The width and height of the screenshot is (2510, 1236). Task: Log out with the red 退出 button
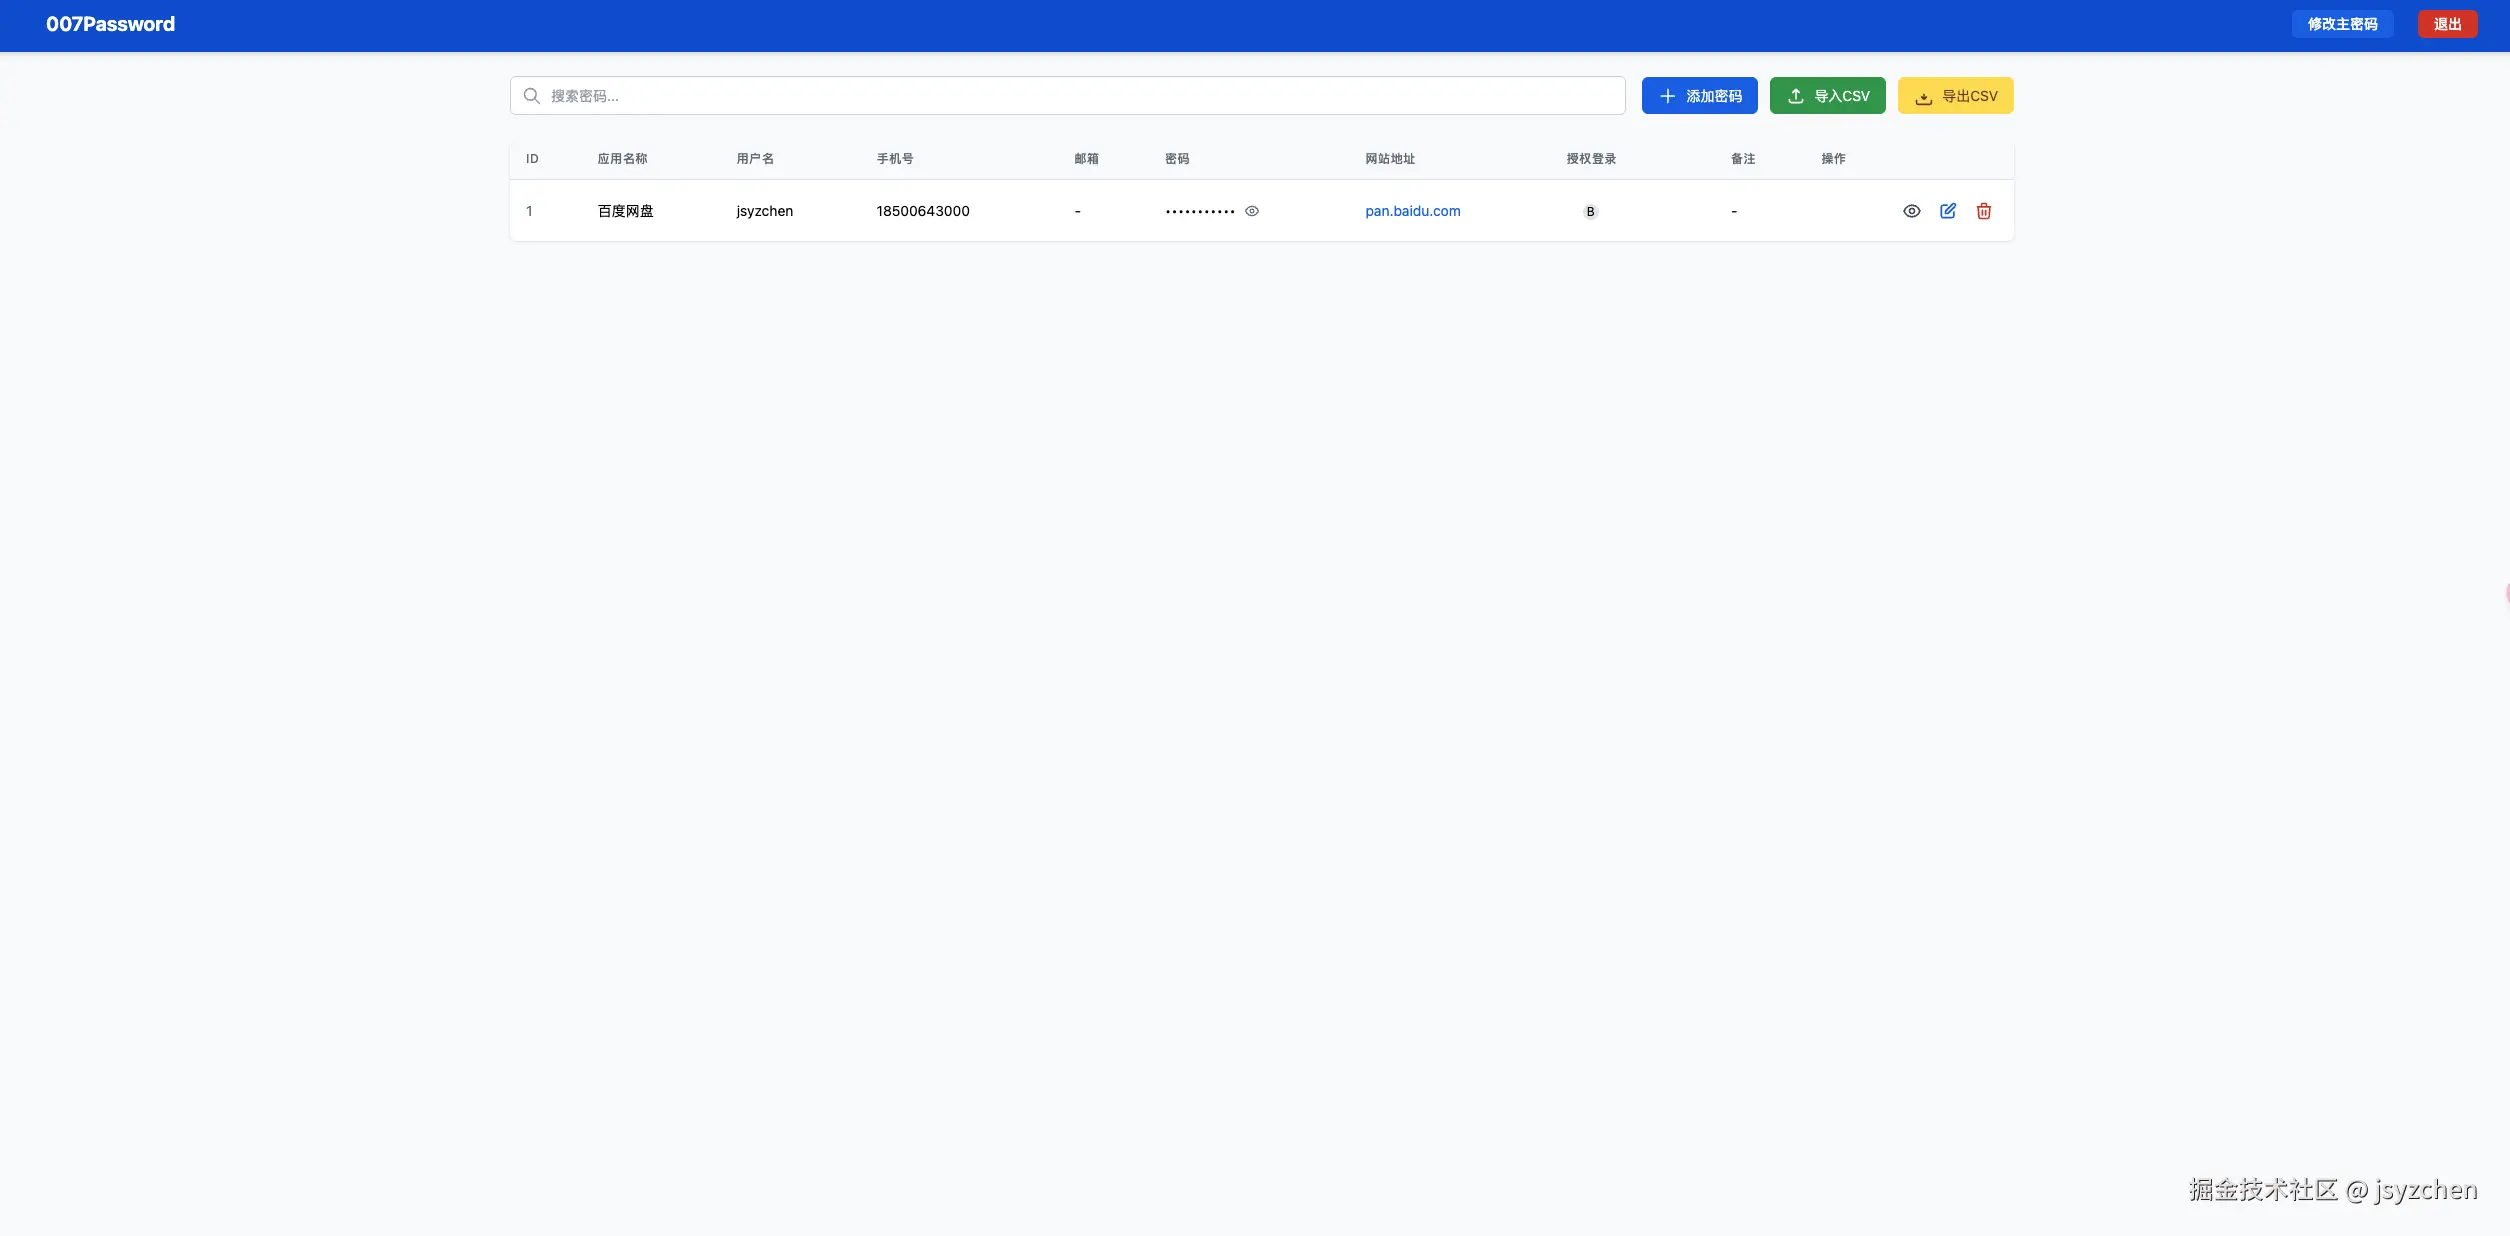tap(2447, 24)
